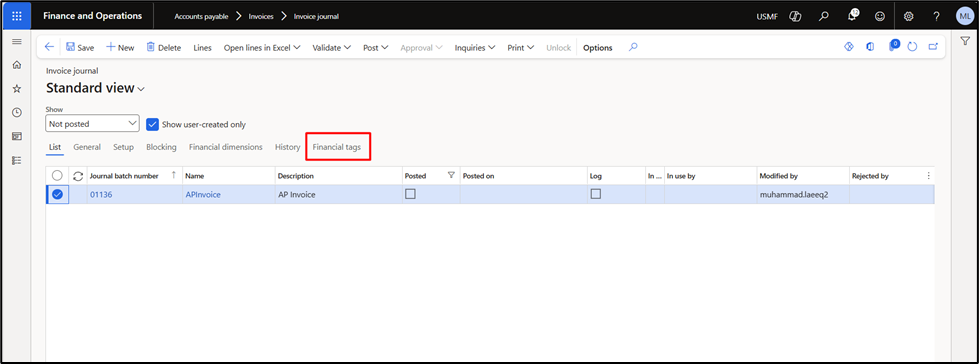The image size is (979, 364).
Task: Click the Save button
Action: 80,47
